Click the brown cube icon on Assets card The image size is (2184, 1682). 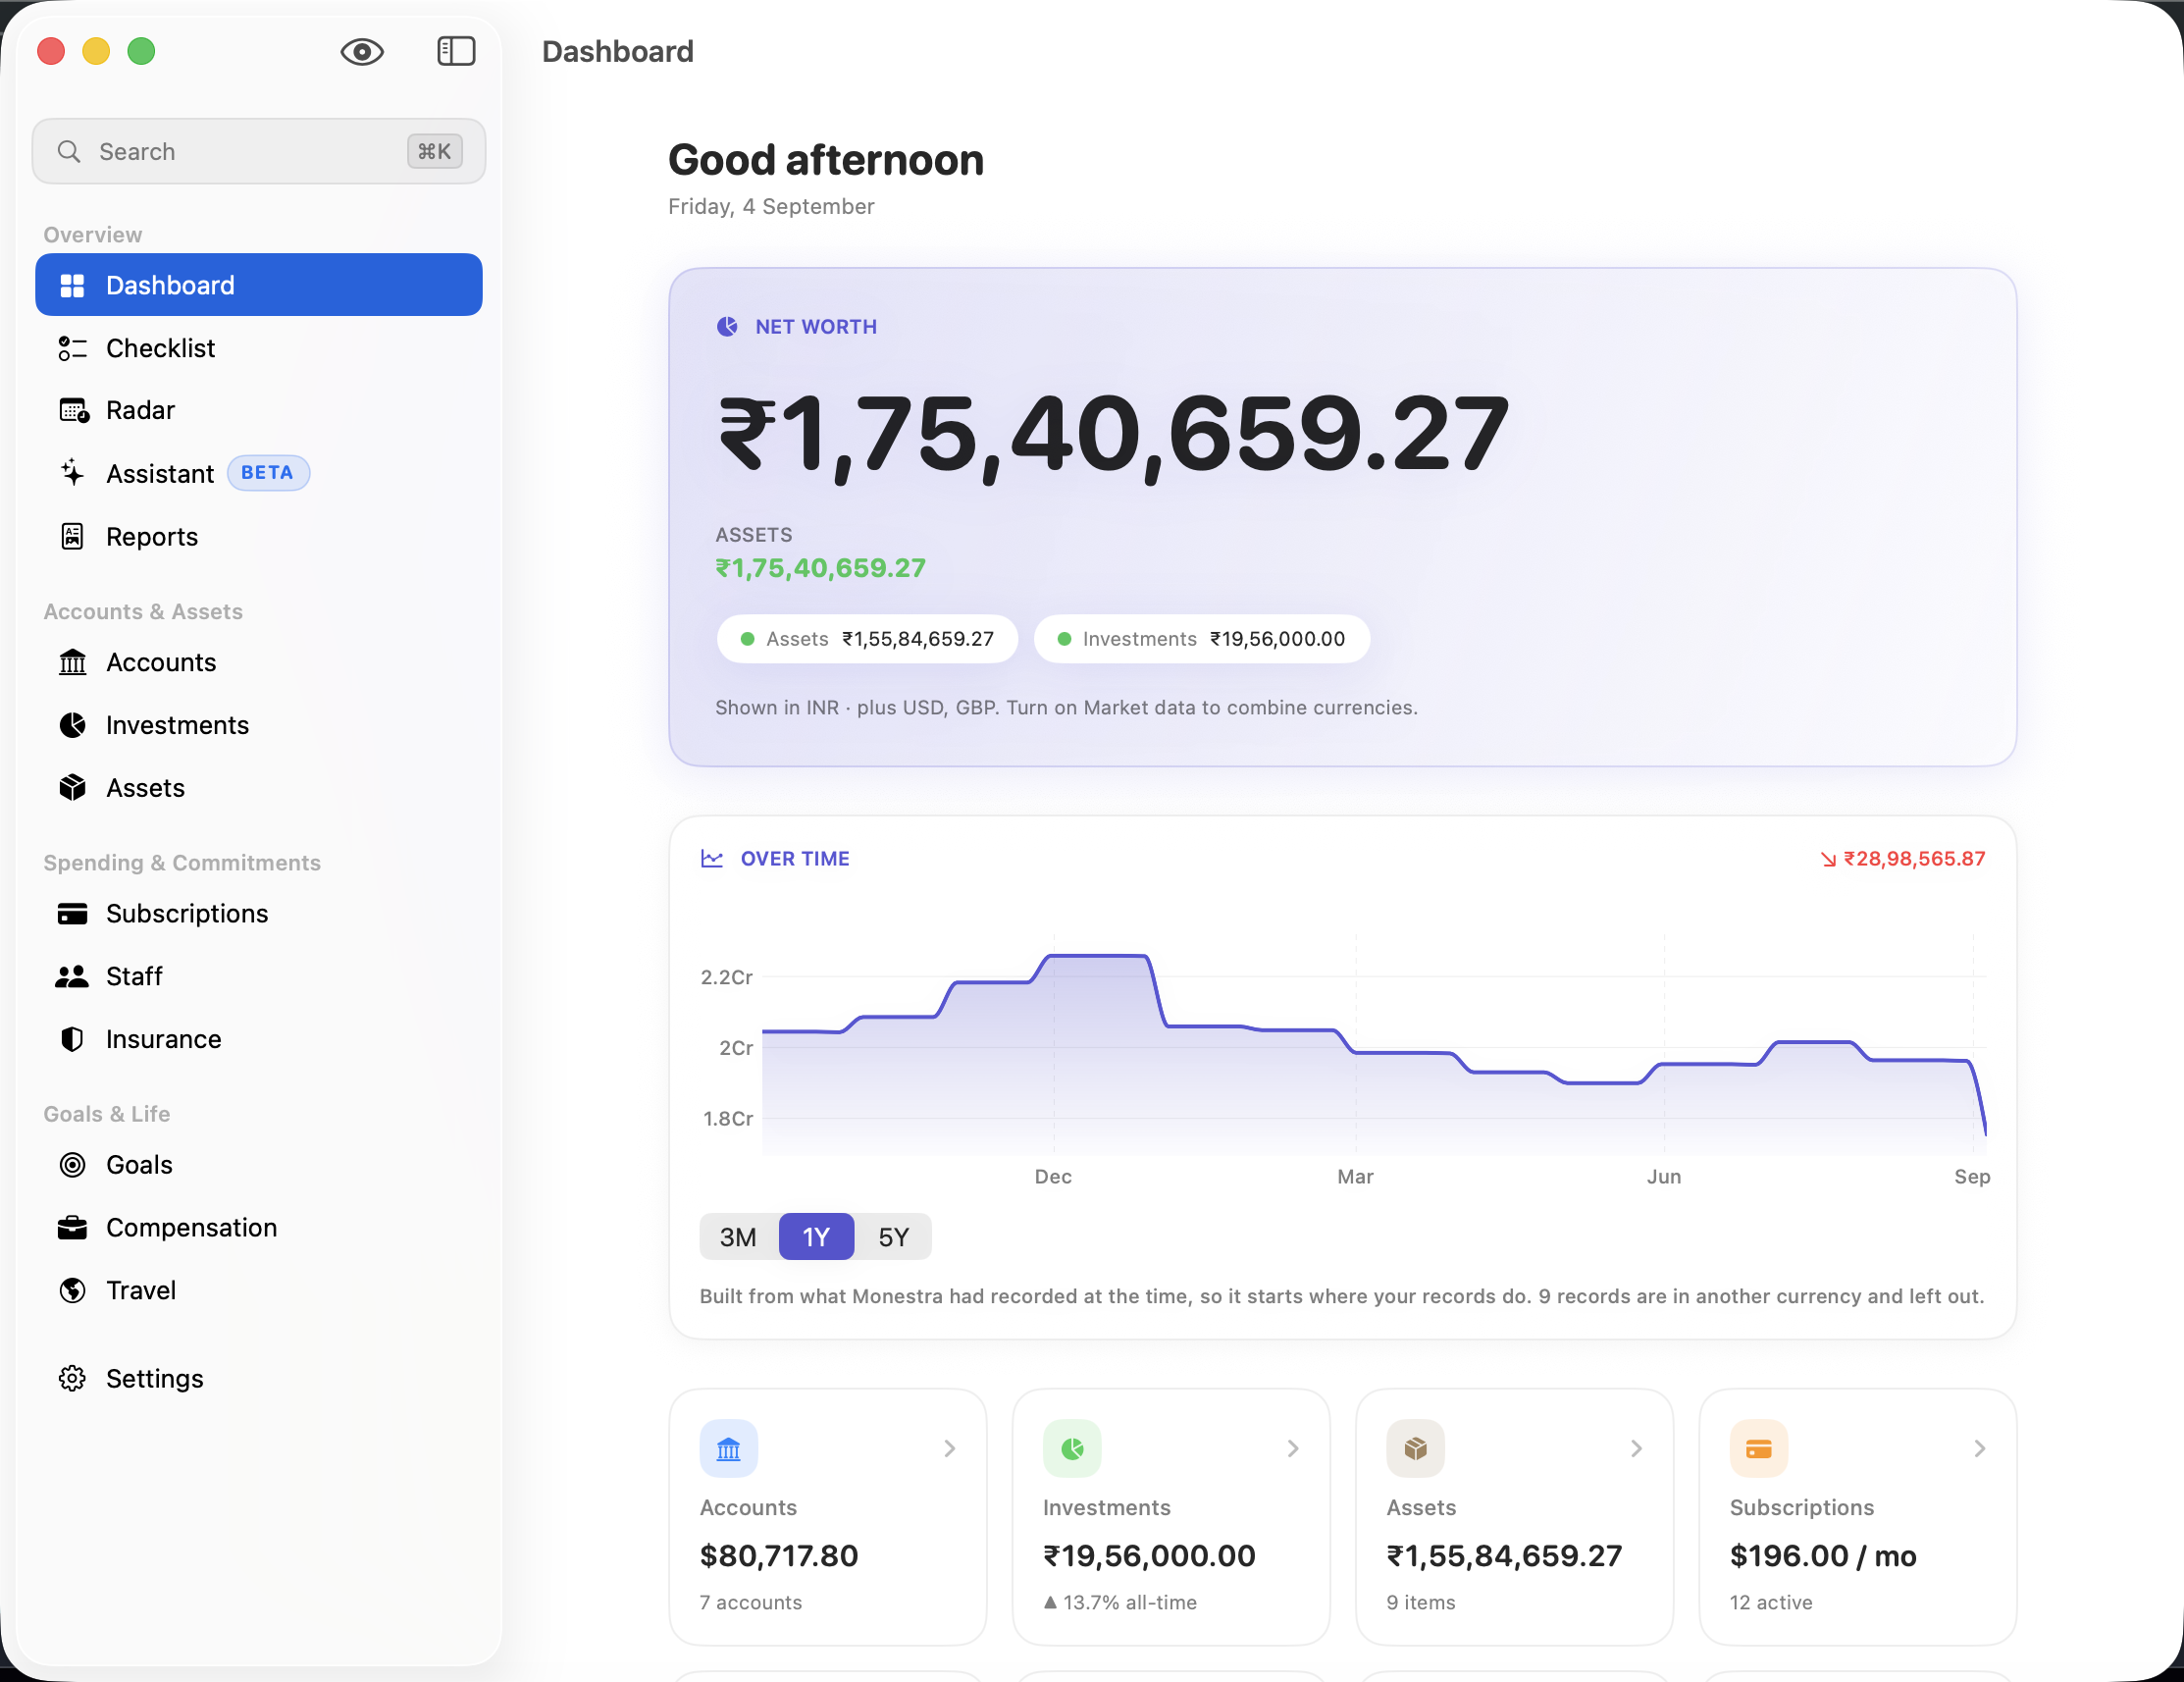coord(1415,1448)
